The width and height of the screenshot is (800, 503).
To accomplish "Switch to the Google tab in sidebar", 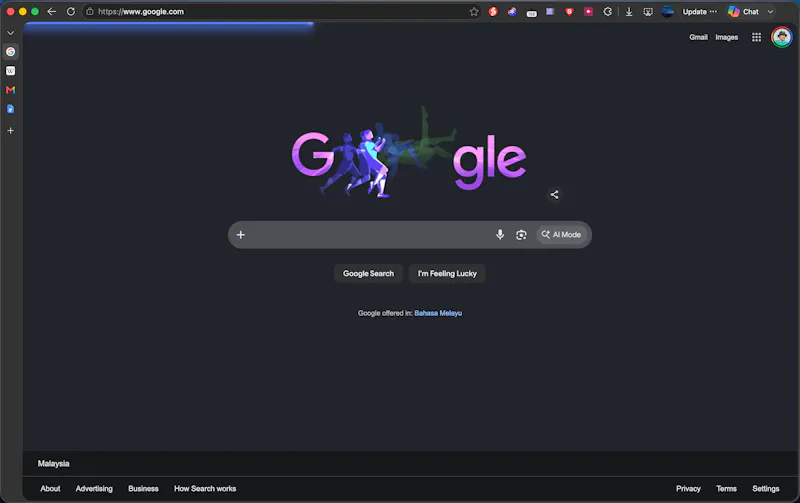I will (10, 52).
